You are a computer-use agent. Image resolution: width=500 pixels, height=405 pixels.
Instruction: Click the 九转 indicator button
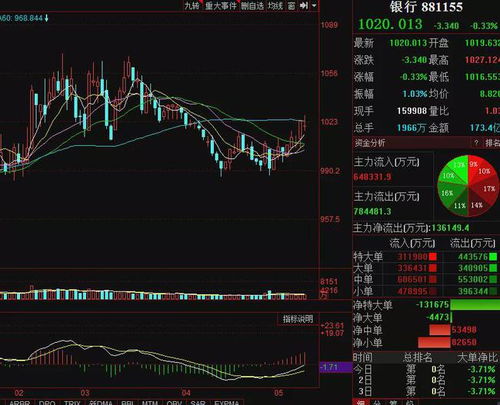192,5
